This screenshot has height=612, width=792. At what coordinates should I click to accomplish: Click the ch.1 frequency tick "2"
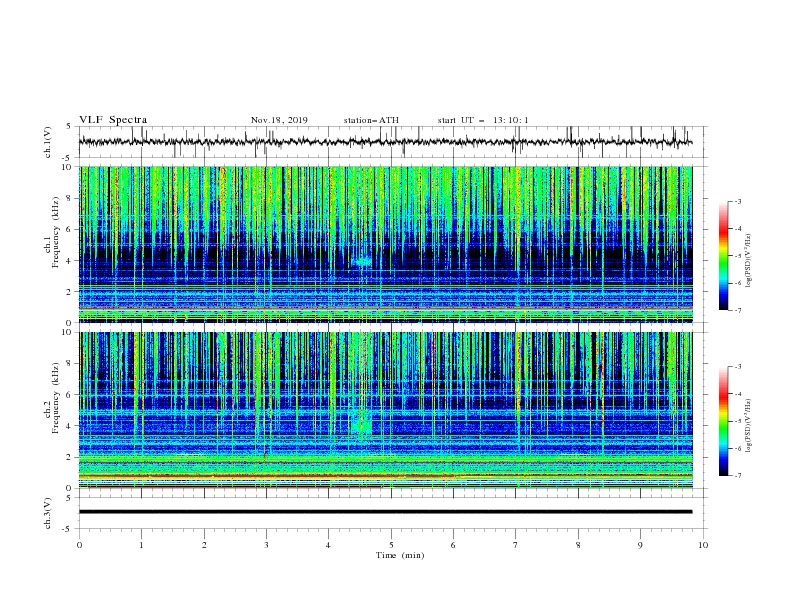point(69,292)
